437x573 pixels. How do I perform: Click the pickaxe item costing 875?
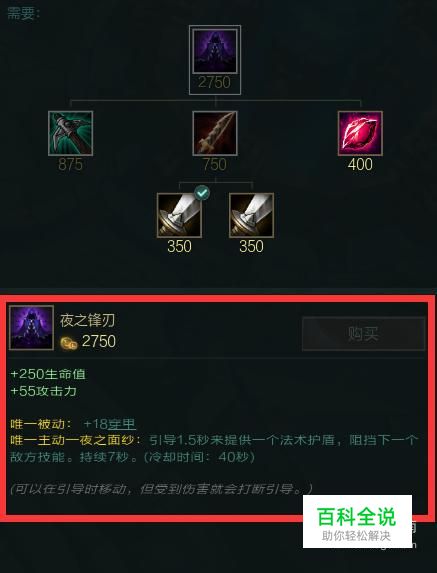(71, 133)
